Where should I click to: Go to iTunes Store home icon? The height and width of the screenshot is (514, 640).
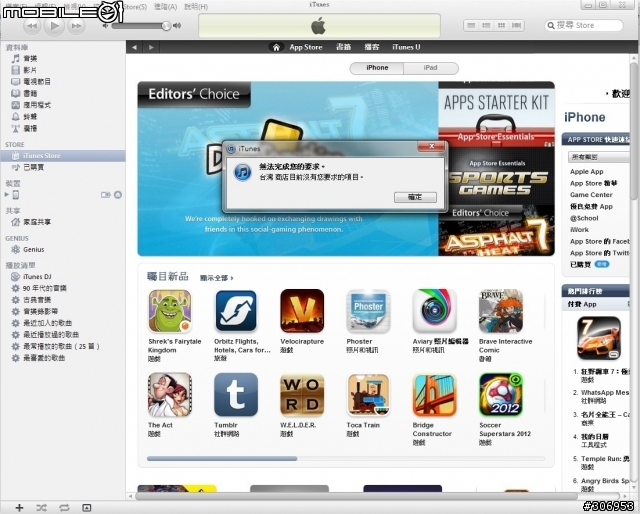coord(276,47)
